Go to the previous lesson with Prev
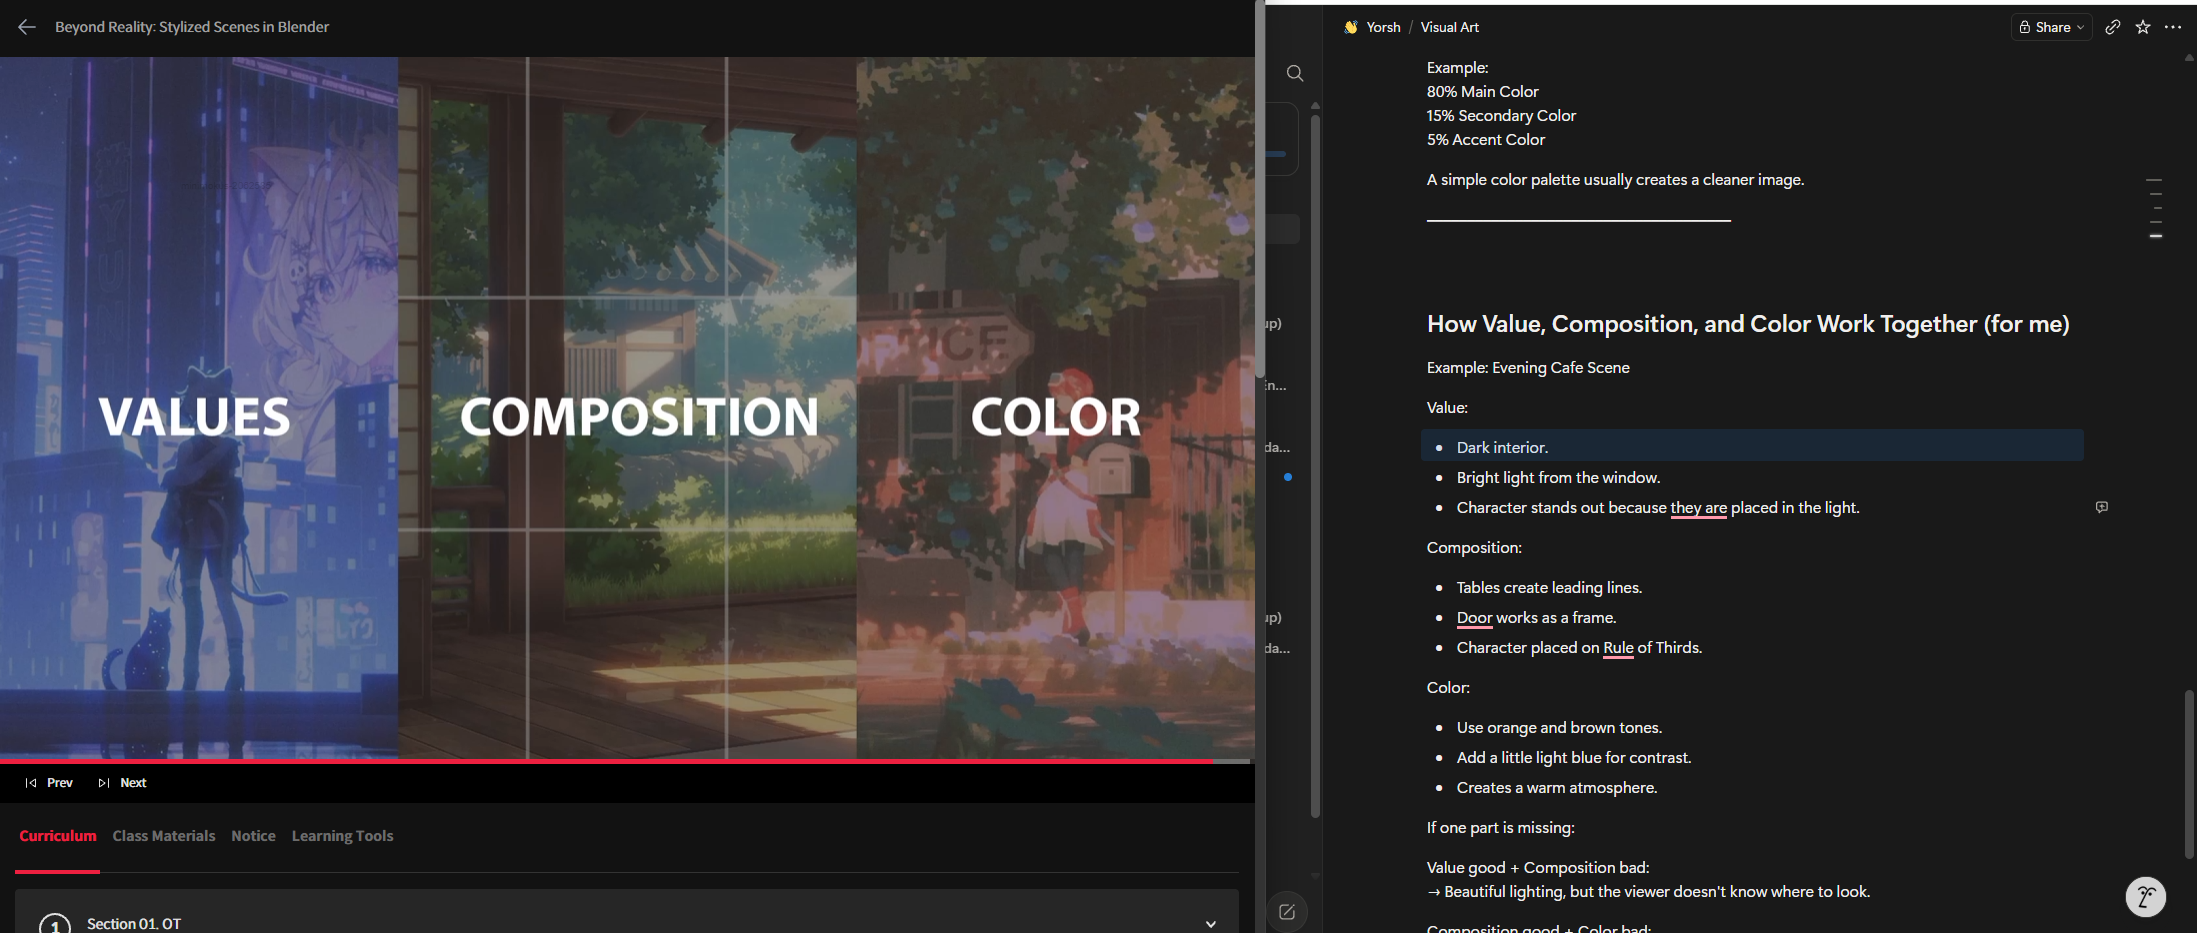Screen dimensions: 2197x933 (x=49, y=783)
